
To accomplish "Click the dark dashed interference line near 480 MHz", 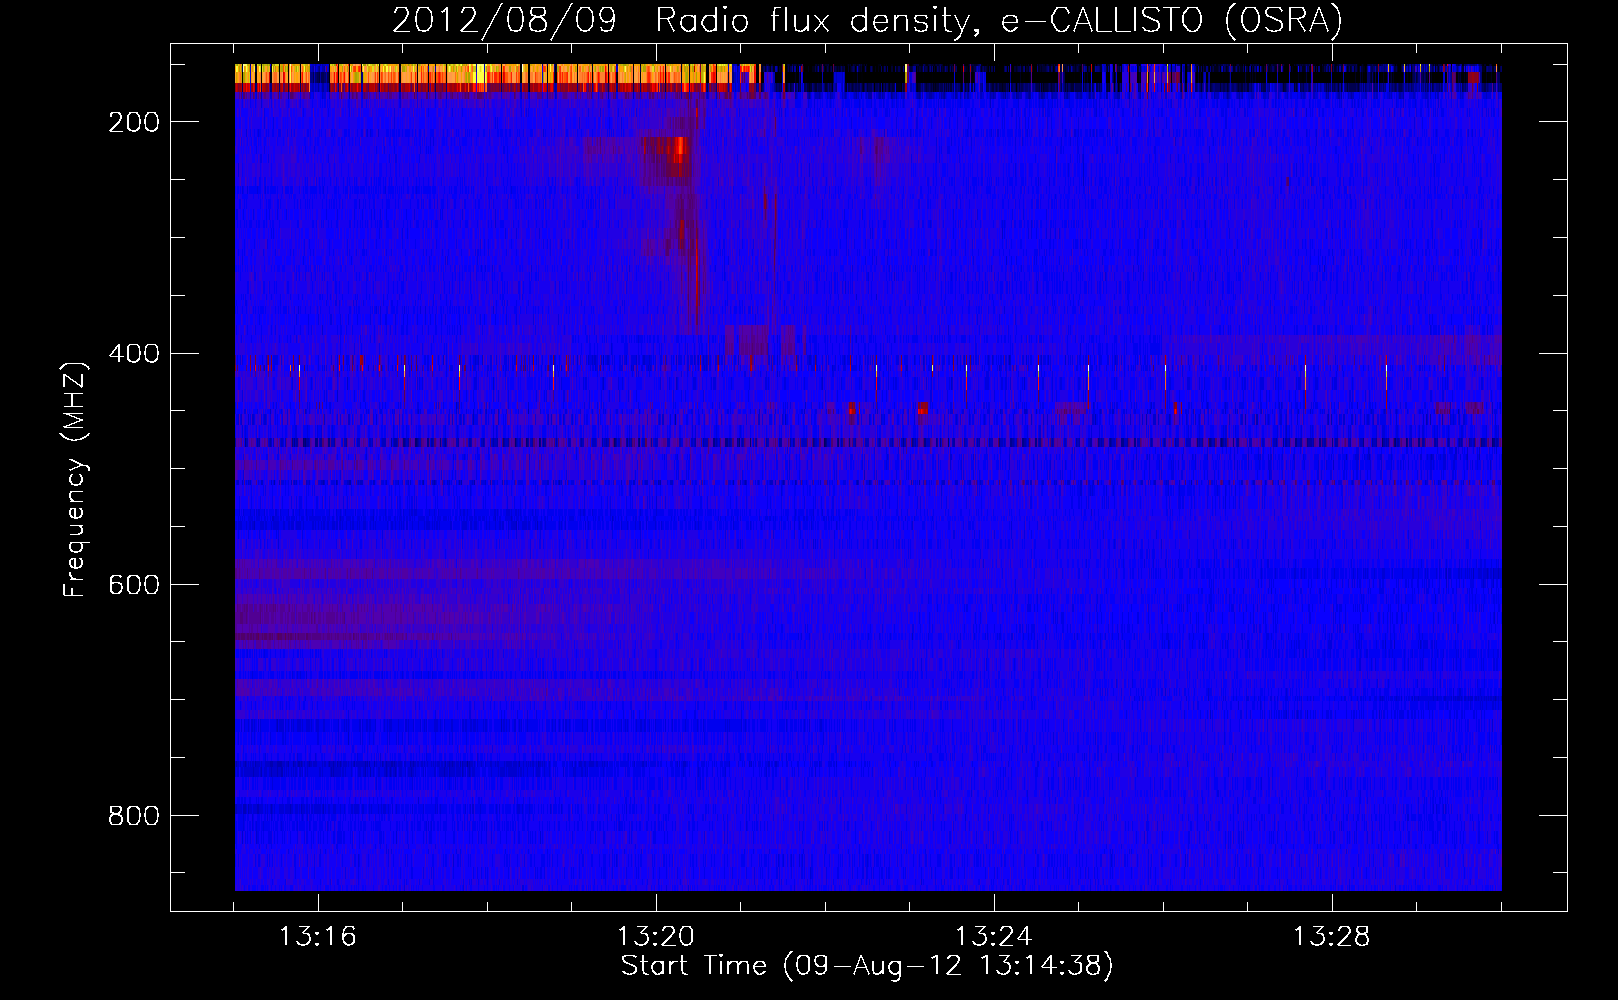I will pos(868,442).
